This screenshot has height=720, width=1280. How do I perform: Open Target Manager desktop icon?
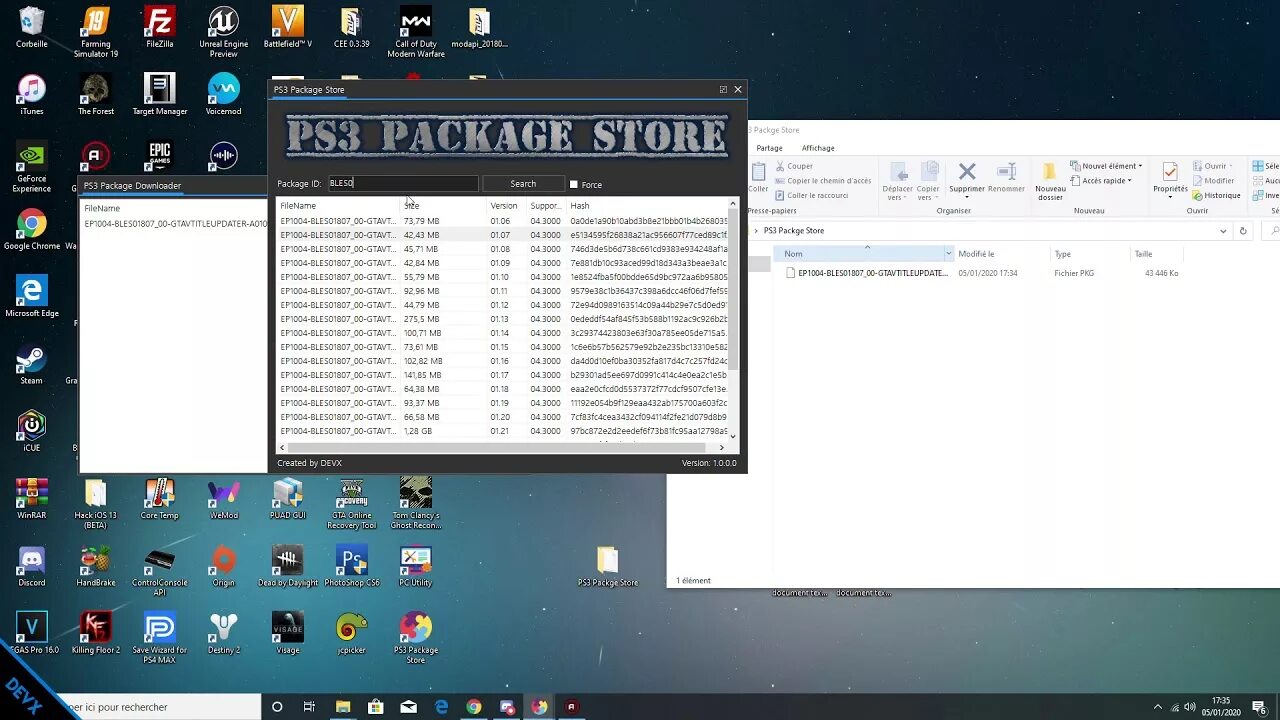(x=160, y=95)
